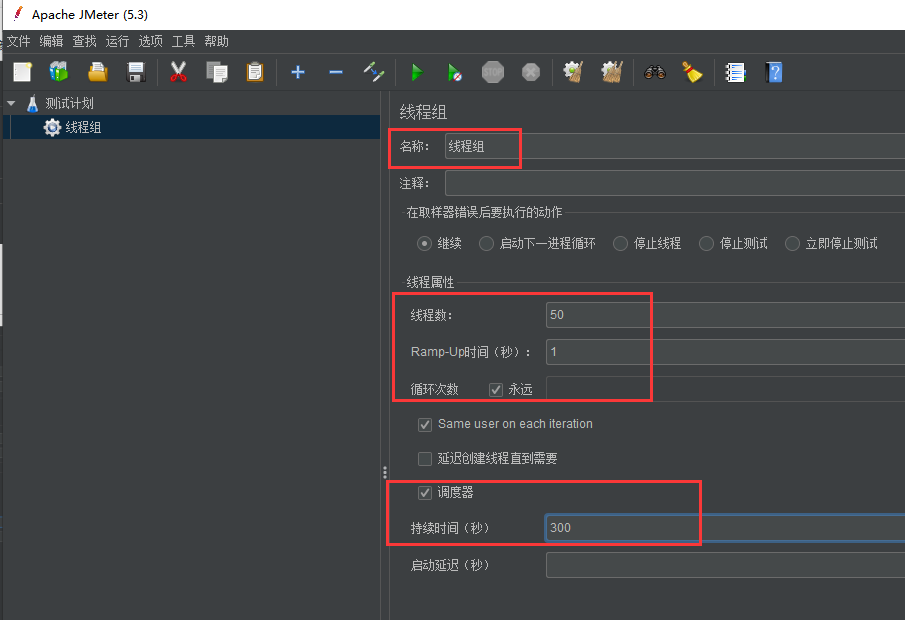Click Start no pauses icon
905x620 pixels.
pyautogui.click(x=454, y=72)
